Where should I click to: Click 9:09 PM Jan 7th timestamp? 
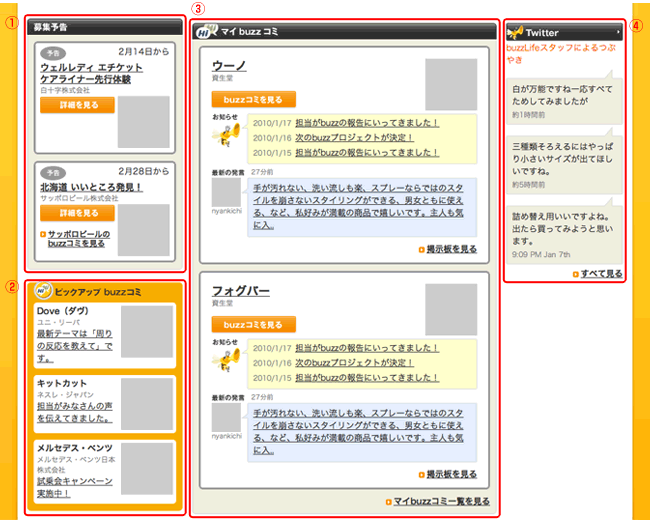[x=541, y=254]
